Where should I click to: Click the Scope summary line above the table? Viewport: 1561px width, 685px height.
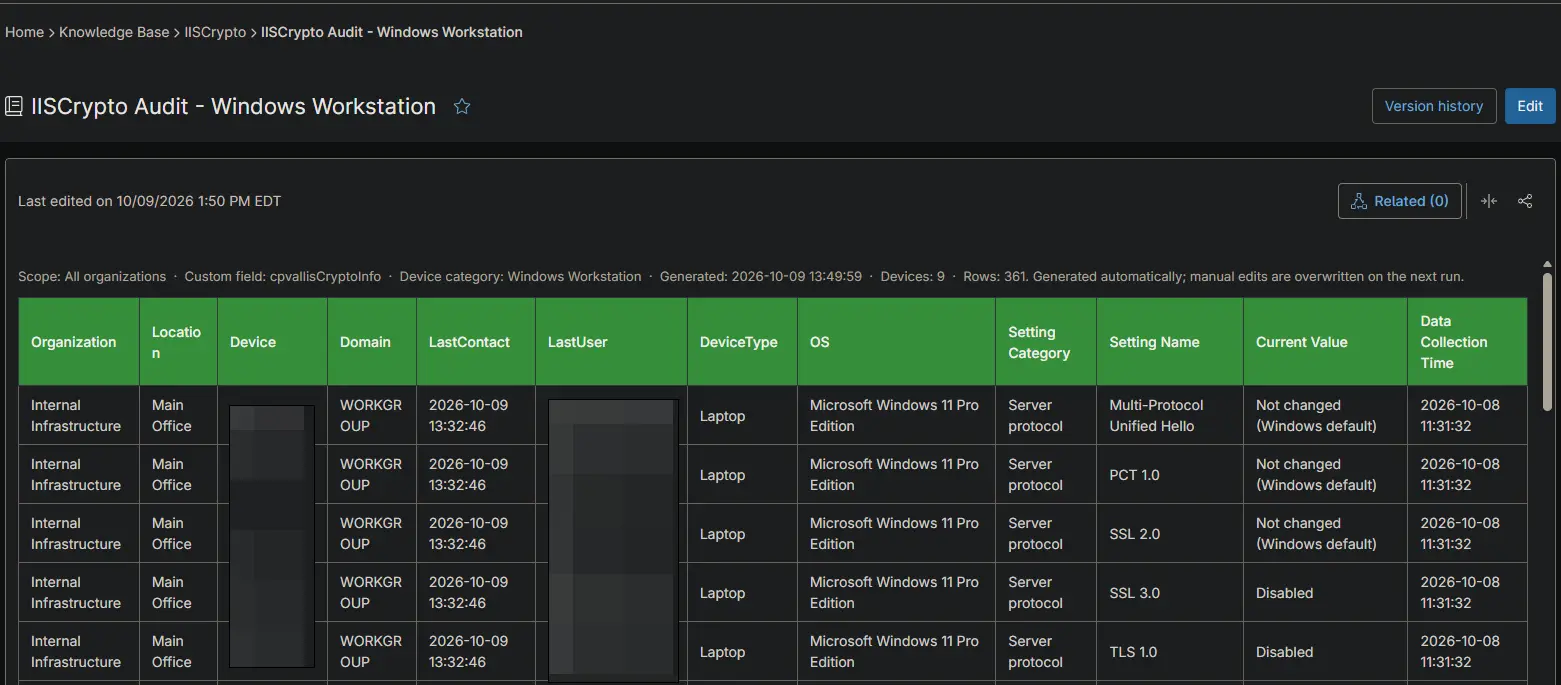(741, 276)
